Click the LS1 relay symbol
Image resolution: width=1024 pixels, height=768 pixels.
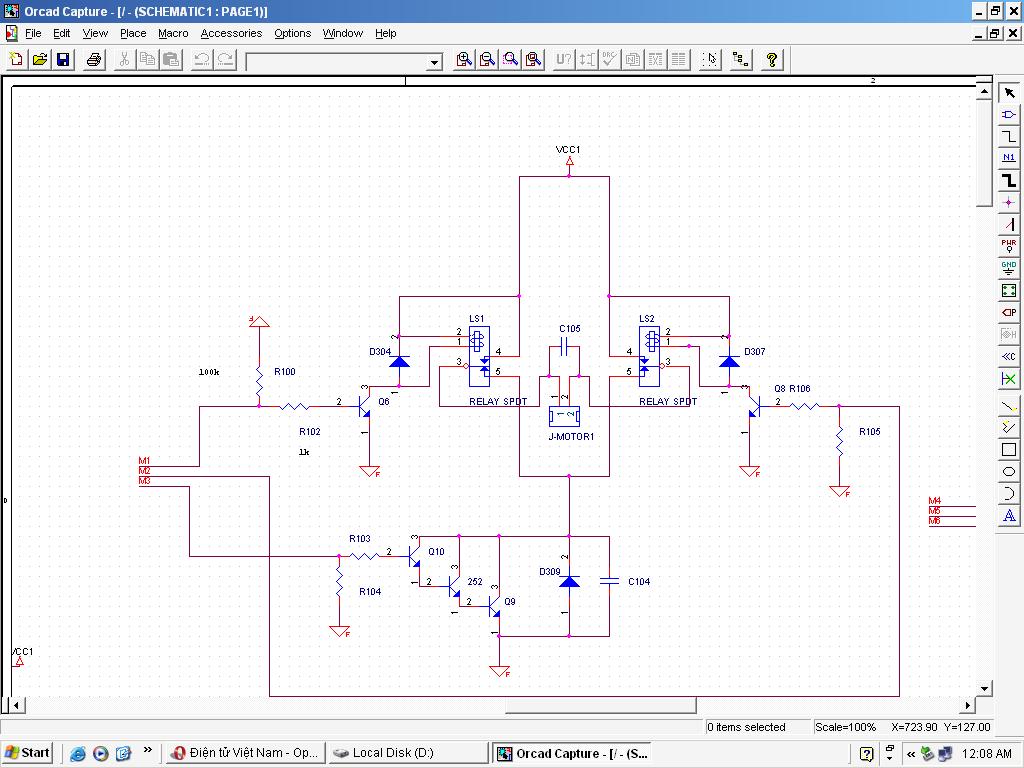pyautogui.click(x=479, y=356)
